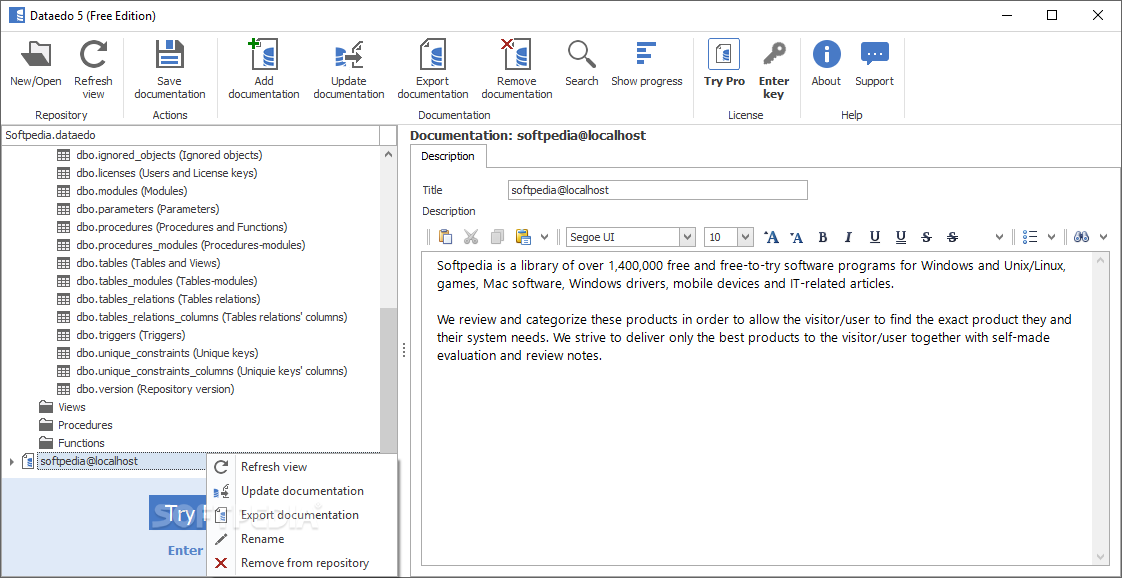
Task: Select dbo.tables_relations_columns row
Action: click(x=203, y=317)
